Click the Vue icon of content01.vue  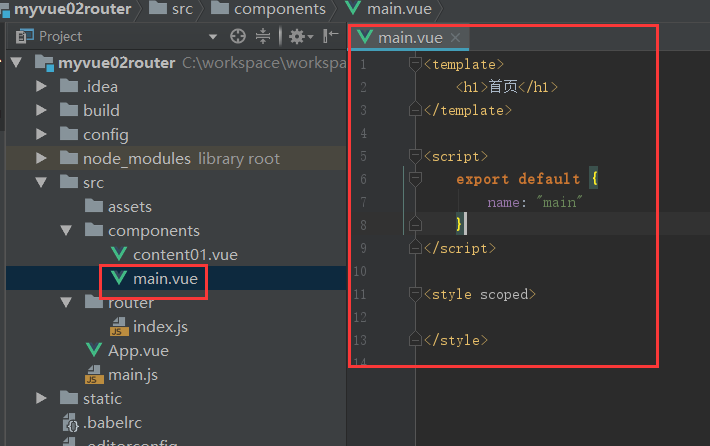pyautogui.click(x=119, y=254)
